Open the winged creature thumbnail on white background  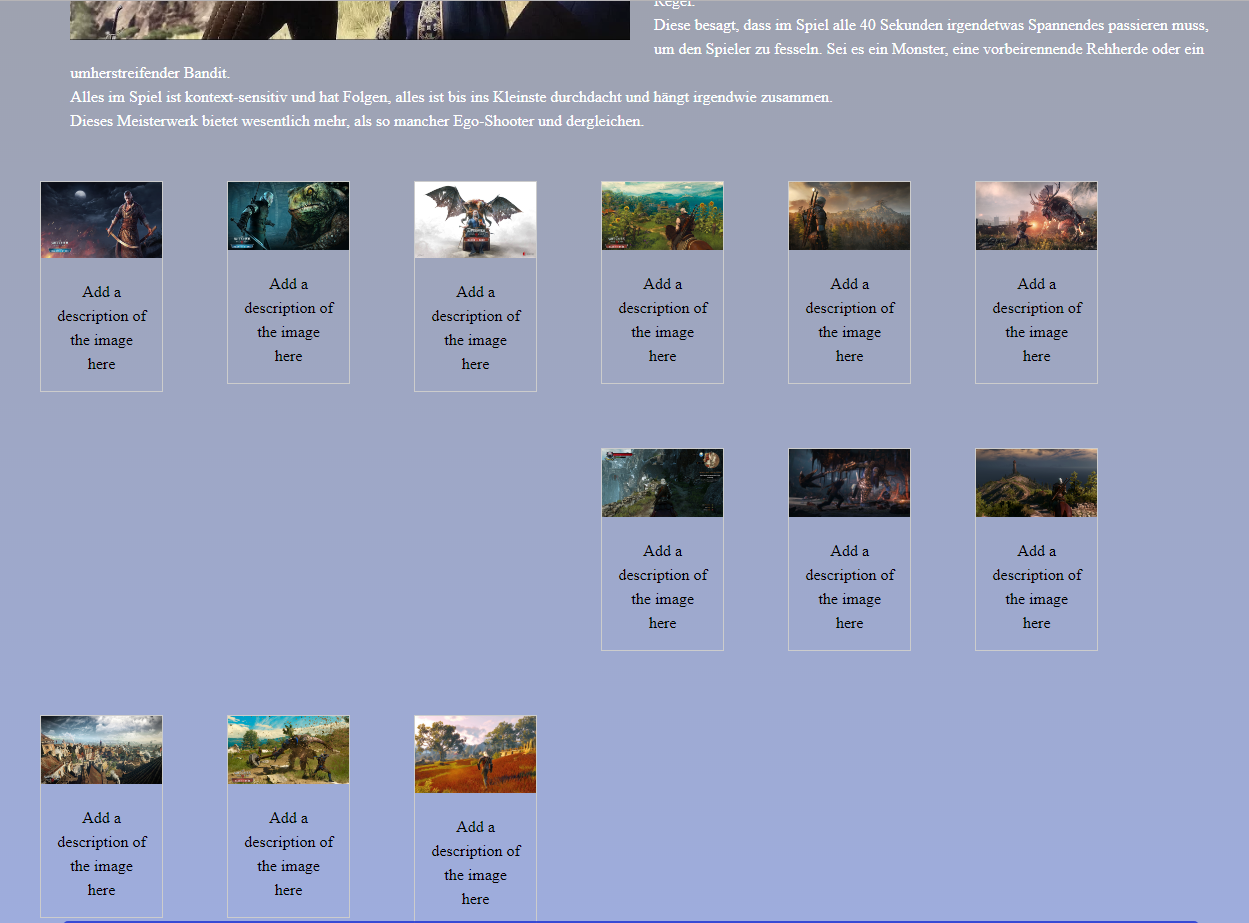(475, 220)
